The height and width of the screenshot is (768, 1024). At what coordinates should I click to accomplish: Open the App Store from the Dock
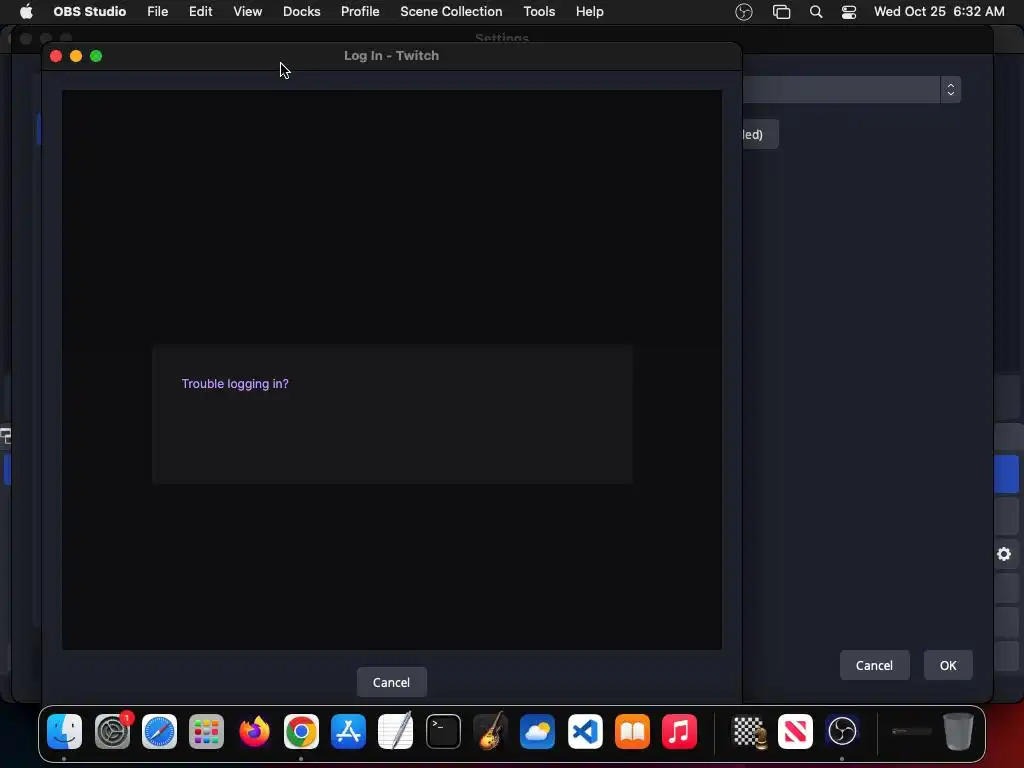(x=349, y=731)
